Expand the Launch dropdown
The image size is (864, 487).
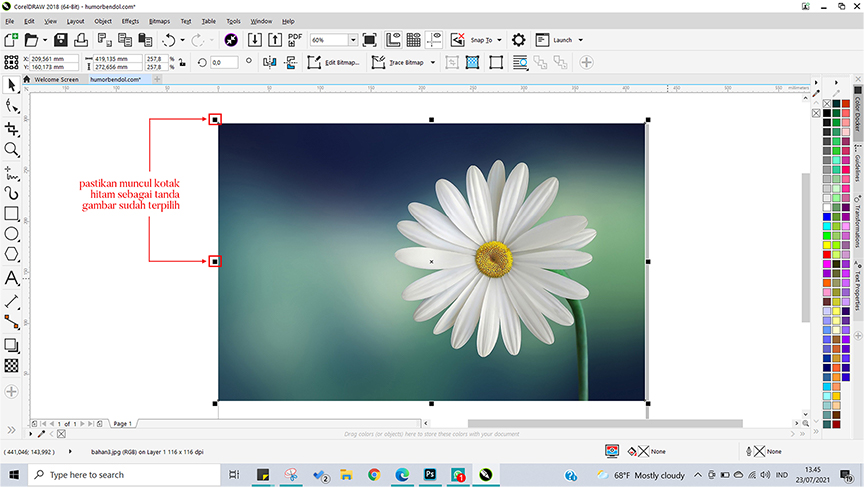pyautogui.click(x=581, y=40)
